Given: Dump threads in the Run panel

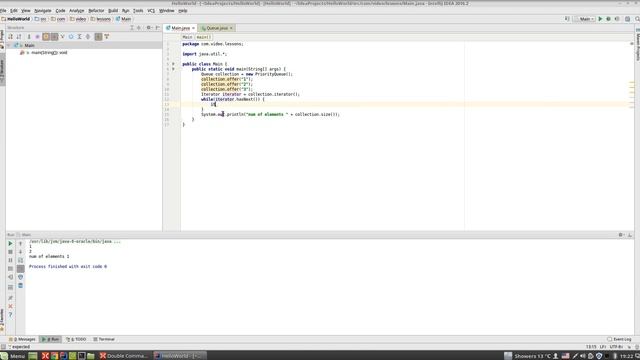Looking at the screenshot, I should coord(10,269).
